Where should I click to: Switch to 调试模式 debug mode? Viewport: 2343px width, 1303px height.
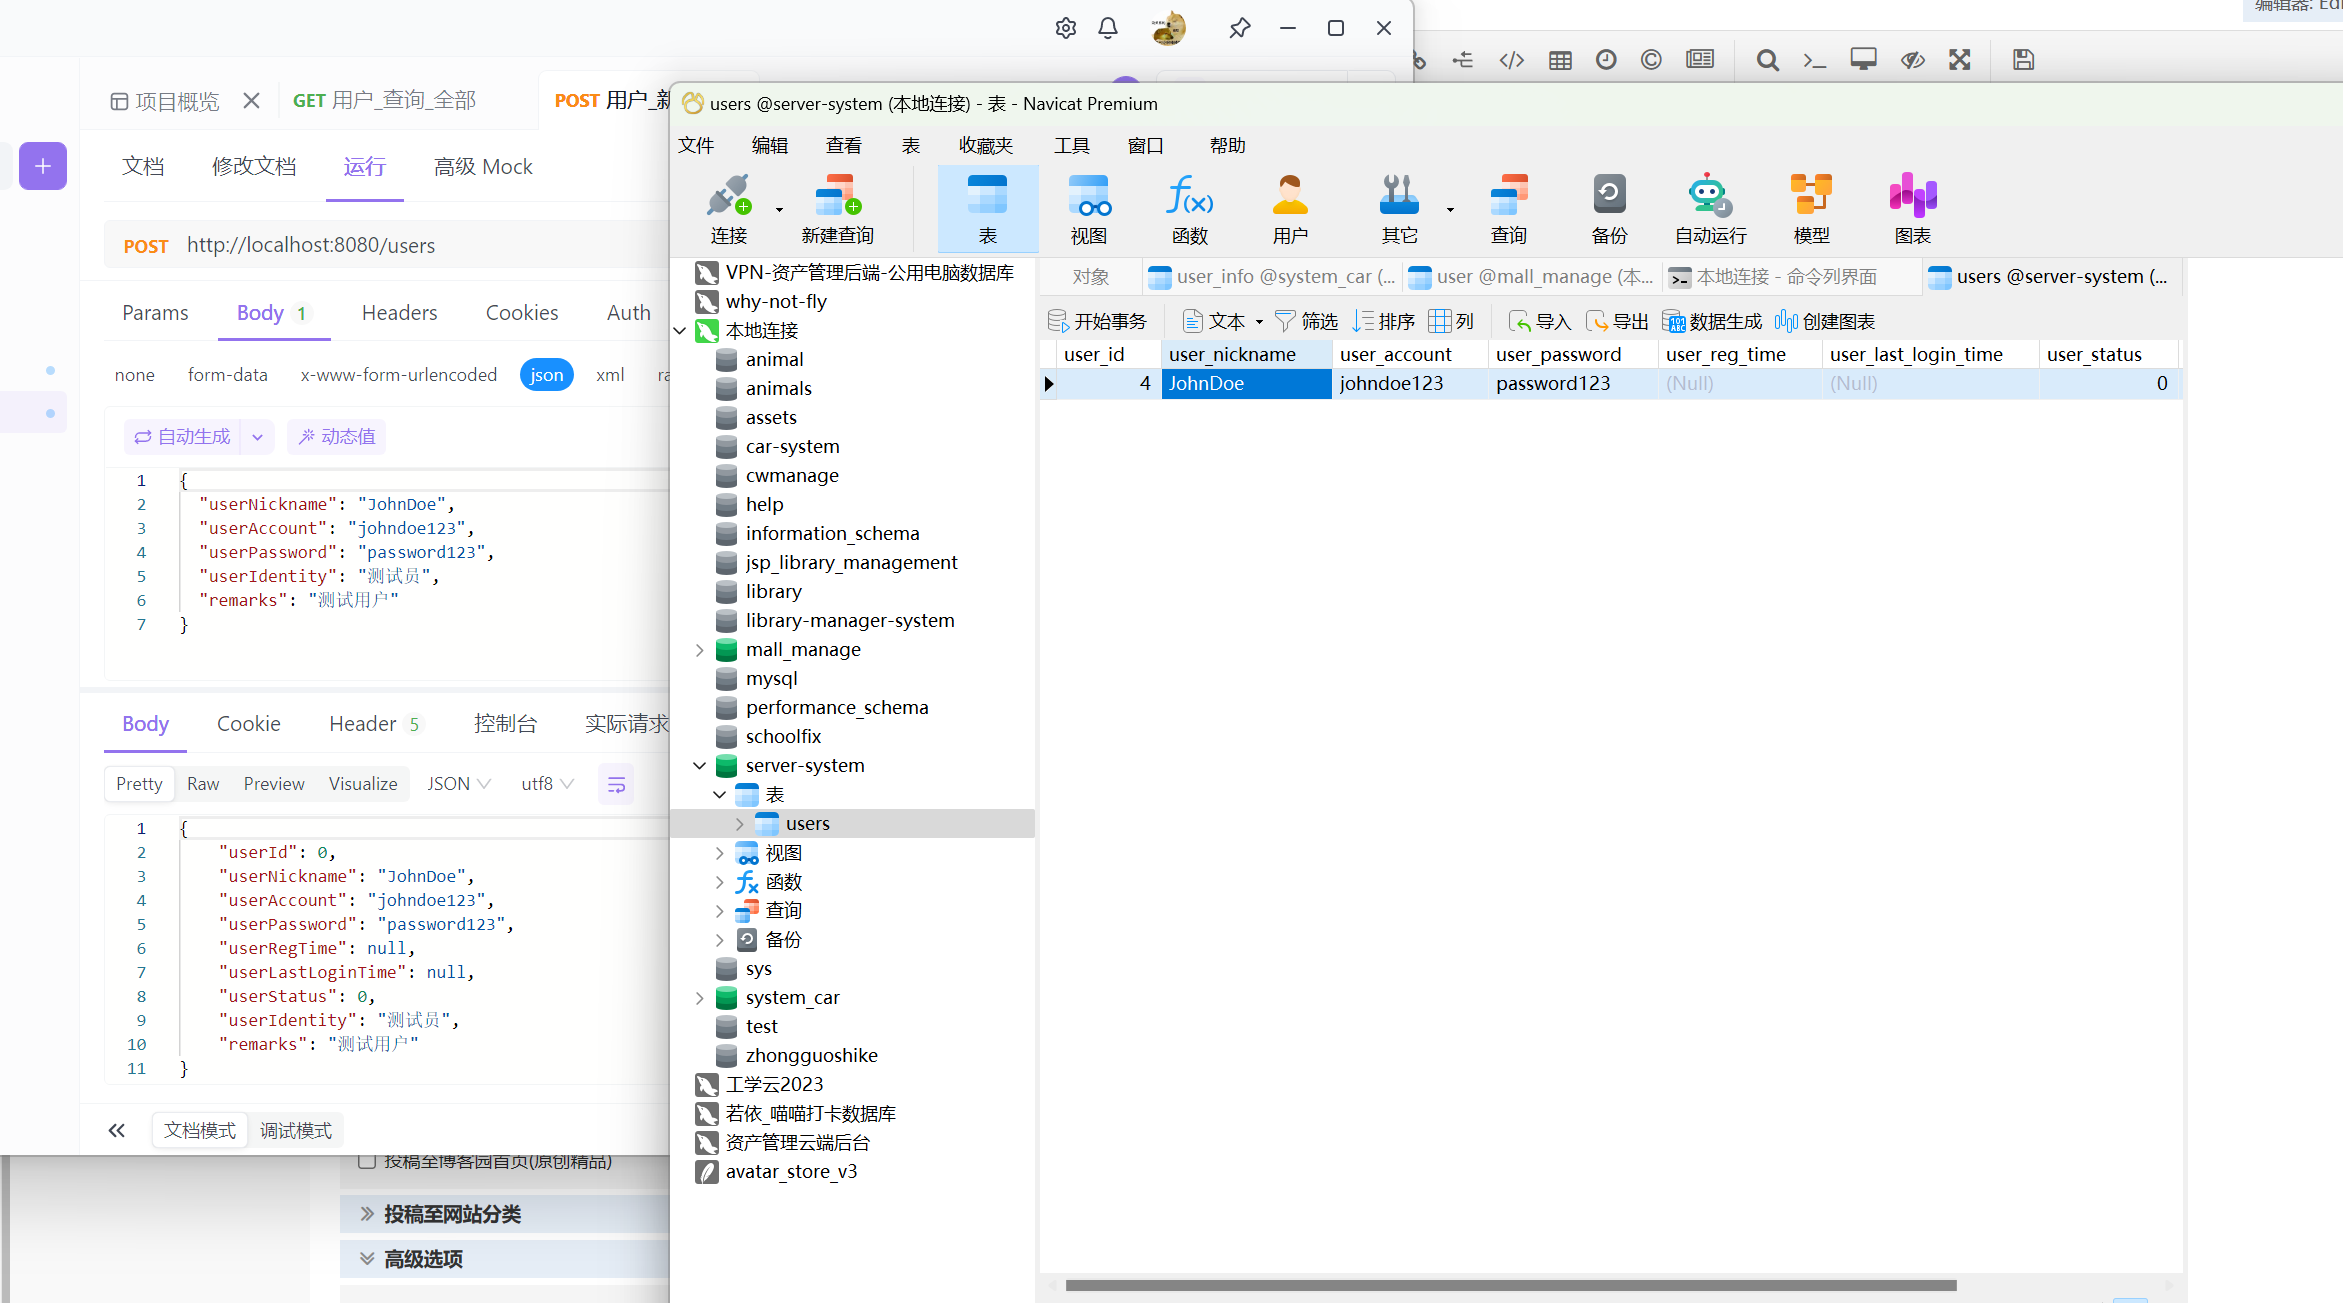coord(295,1131)
